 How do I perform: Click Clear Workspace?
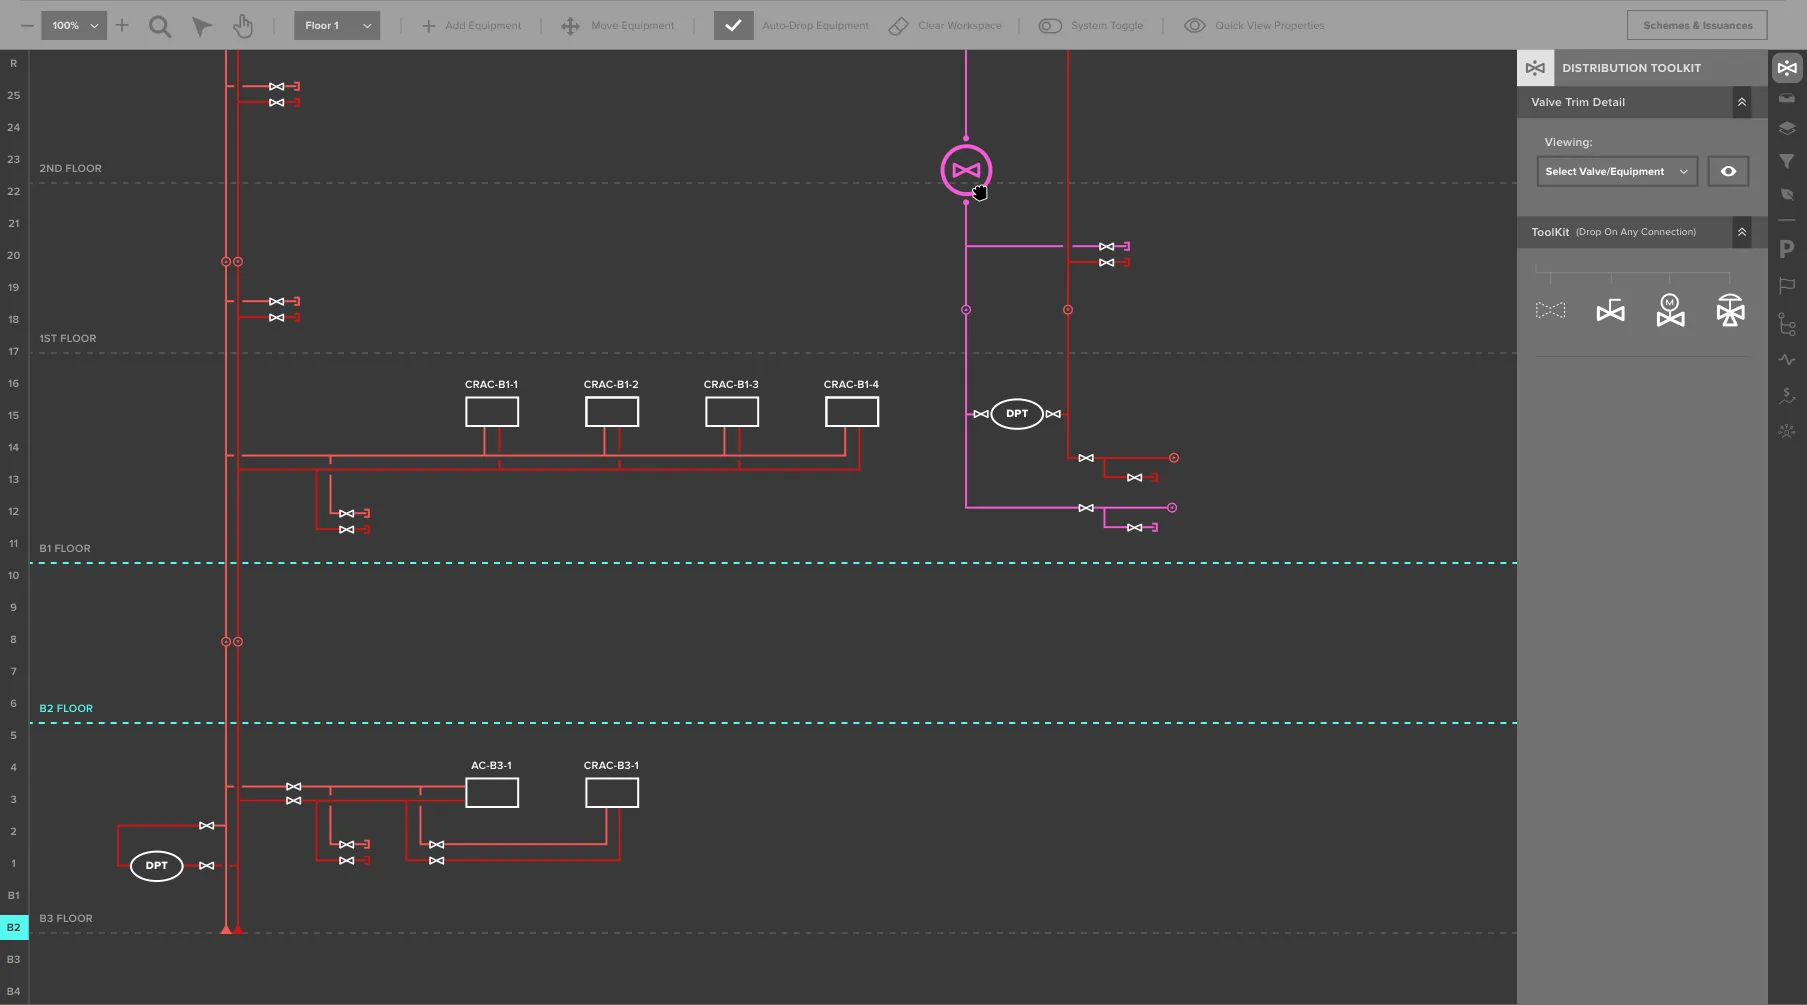tap(945, 26)
